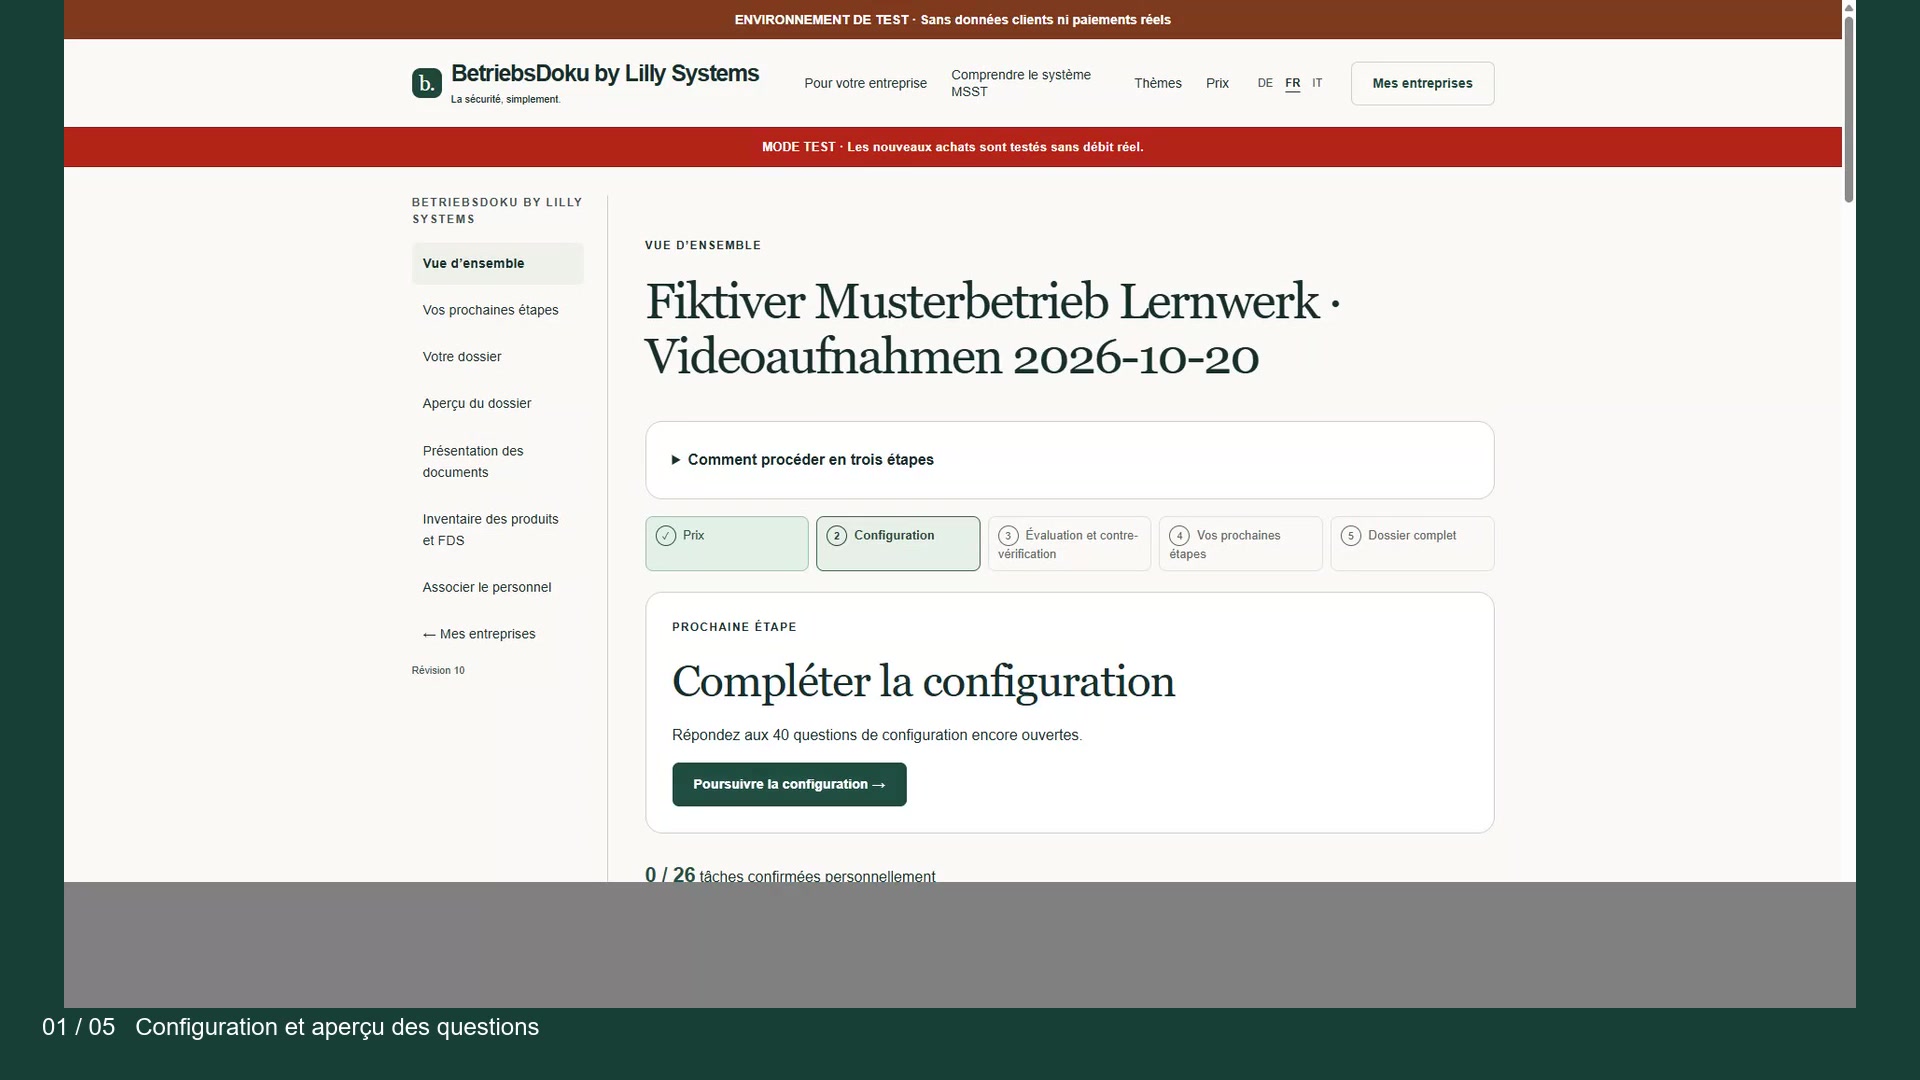Open 'Aperçu du dossier' sidebar link
This screenshot has width=1920, height=1080.
(x=497, y=403)
